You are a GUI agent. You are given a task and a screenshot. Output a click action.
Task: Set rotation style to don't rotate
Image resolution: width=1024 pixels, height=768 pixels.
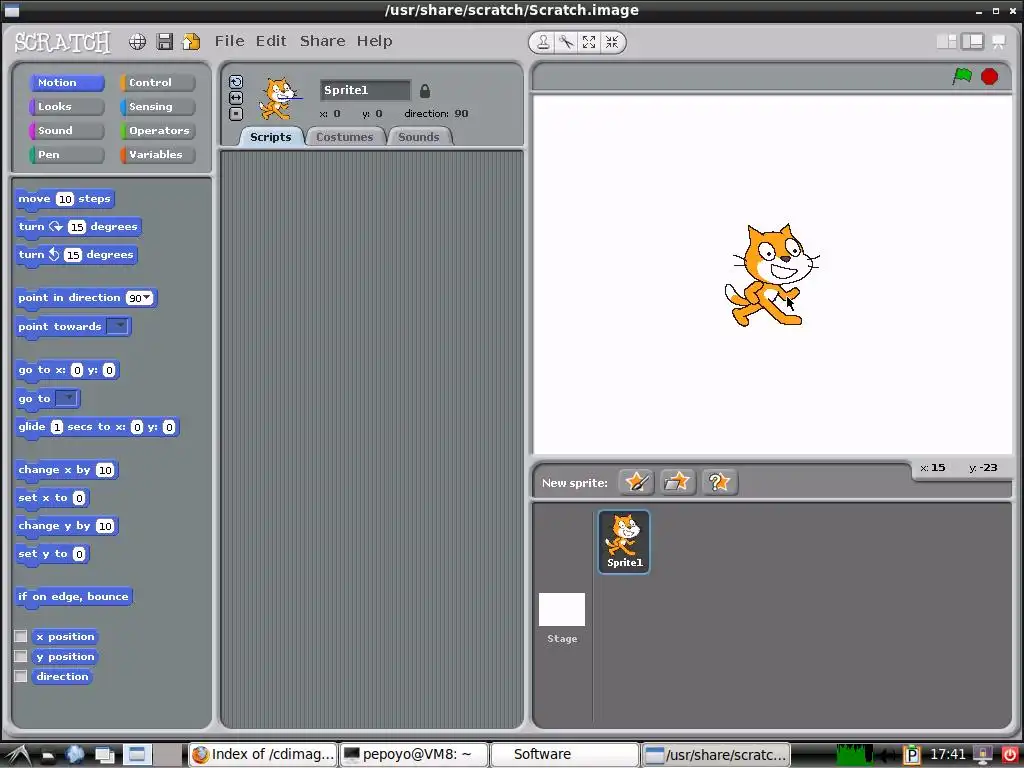(236, 114)
